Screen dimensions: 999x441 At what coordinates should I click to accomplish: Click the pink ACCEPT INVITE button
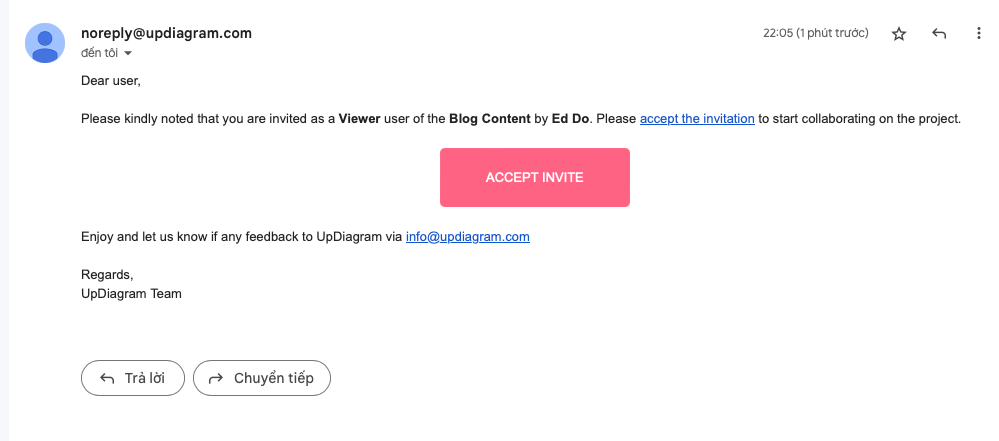coord(535,177)
